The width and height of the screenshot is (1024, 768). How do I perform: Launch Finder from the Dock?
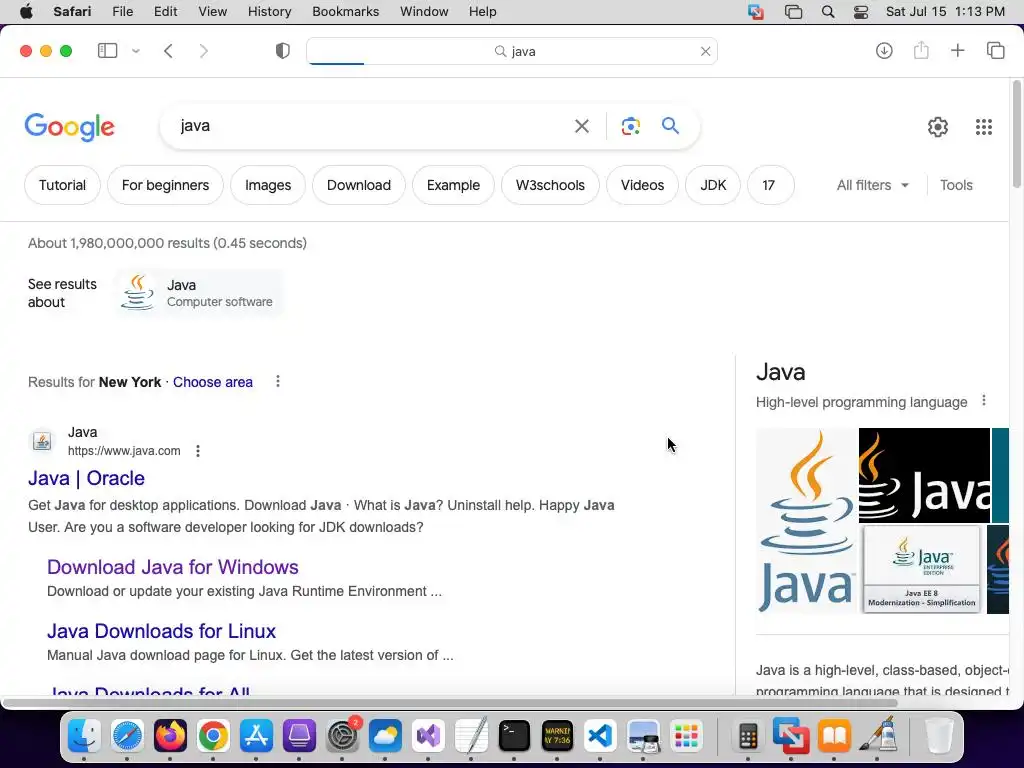(x=84, y=736)
